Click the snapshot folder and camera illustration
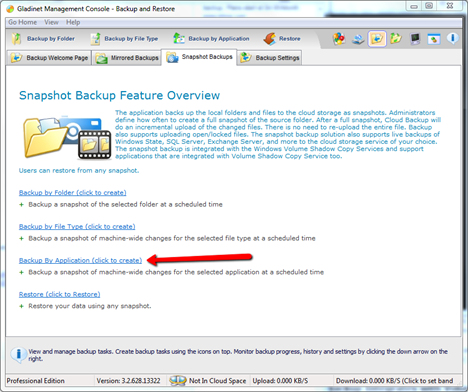This screenshot has height=392, width=468. click(67, 137)
